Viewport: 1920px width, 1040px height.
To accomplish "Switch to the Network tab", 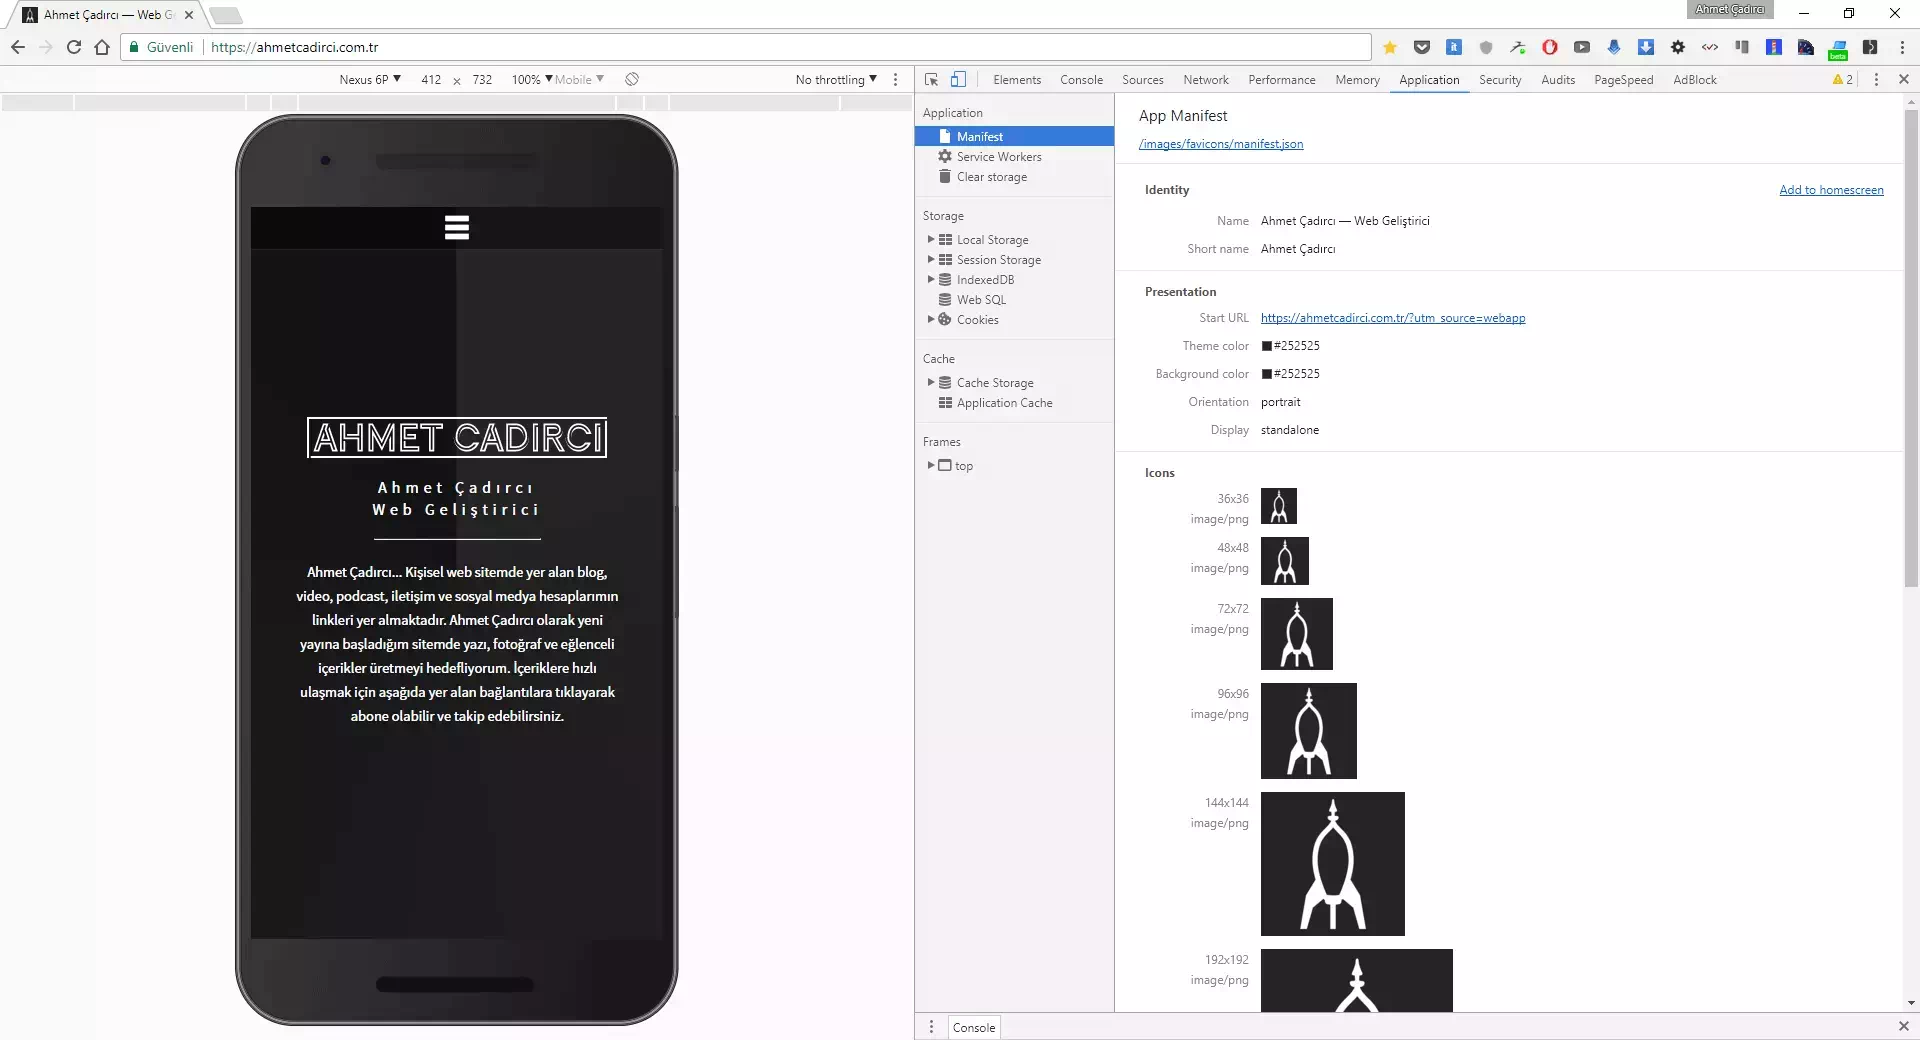I will coord(1206,80).
